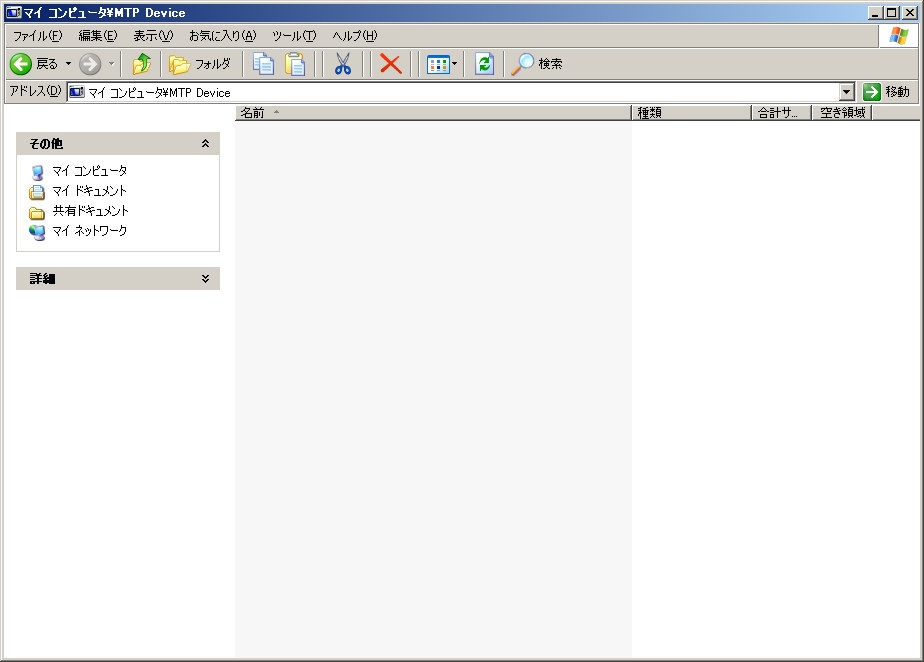Open the ヘルプ(H) menu
924x662 pixels.
[x=355, y=36]
